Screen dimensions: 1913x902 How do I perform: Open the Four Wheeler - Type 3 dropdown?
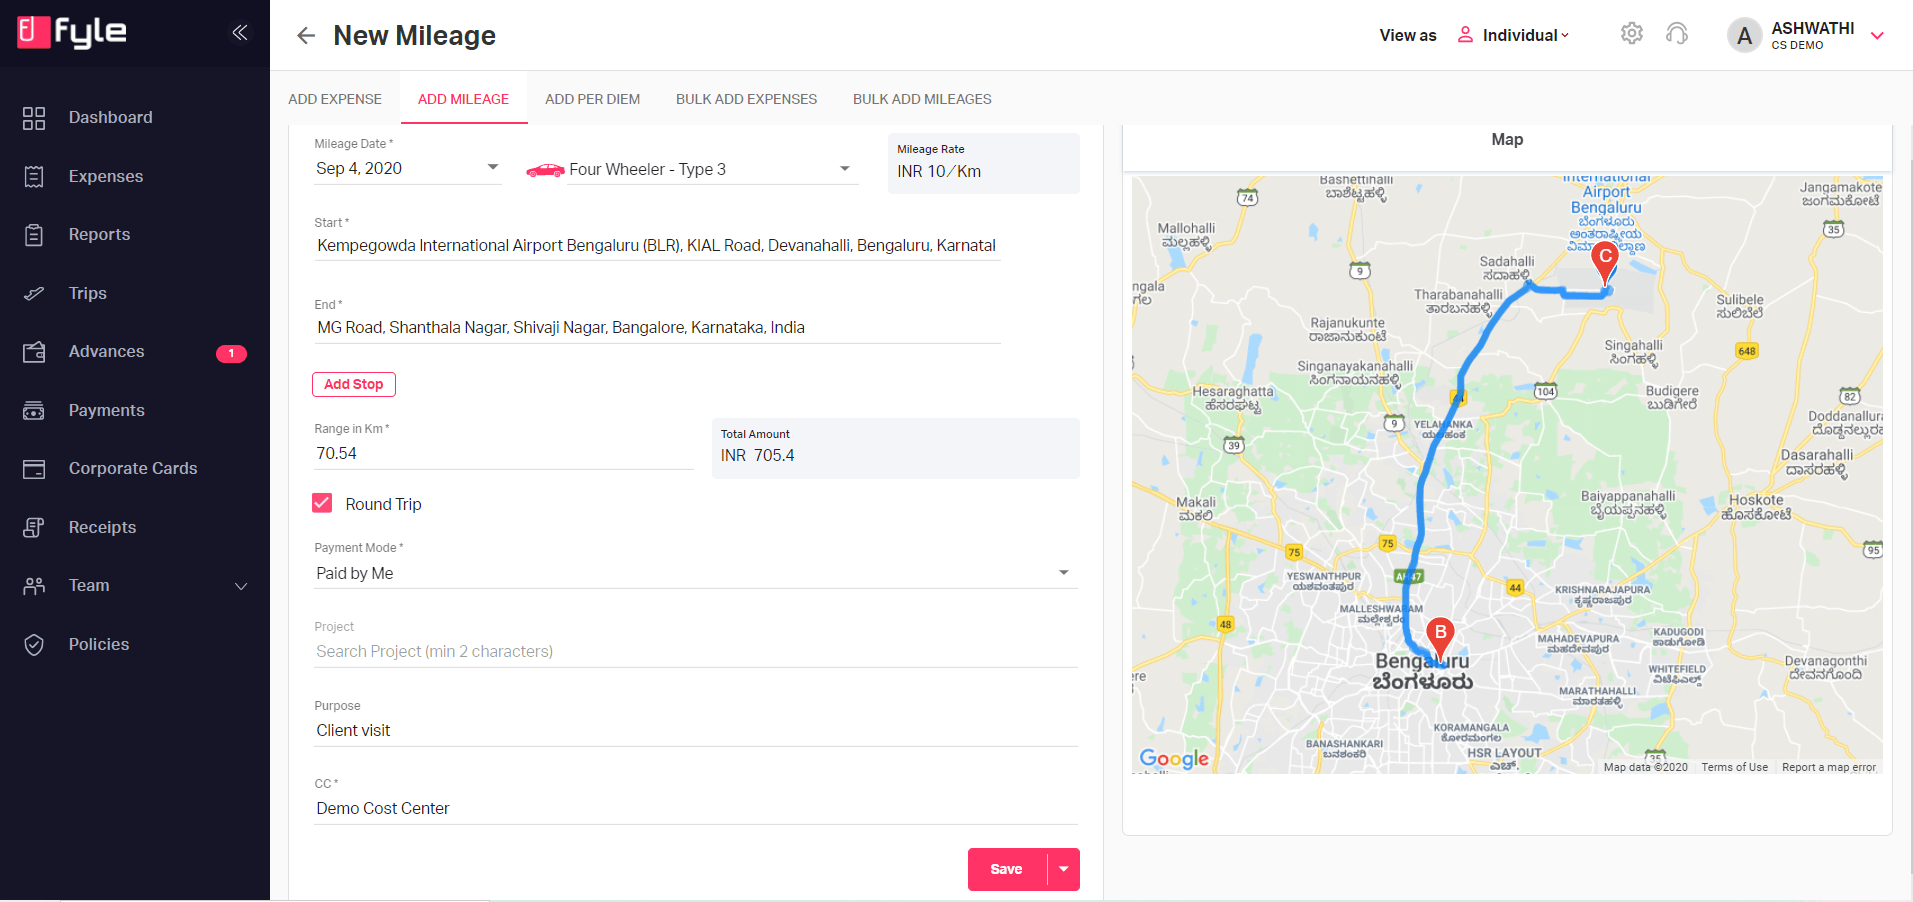tap(845, 168)
